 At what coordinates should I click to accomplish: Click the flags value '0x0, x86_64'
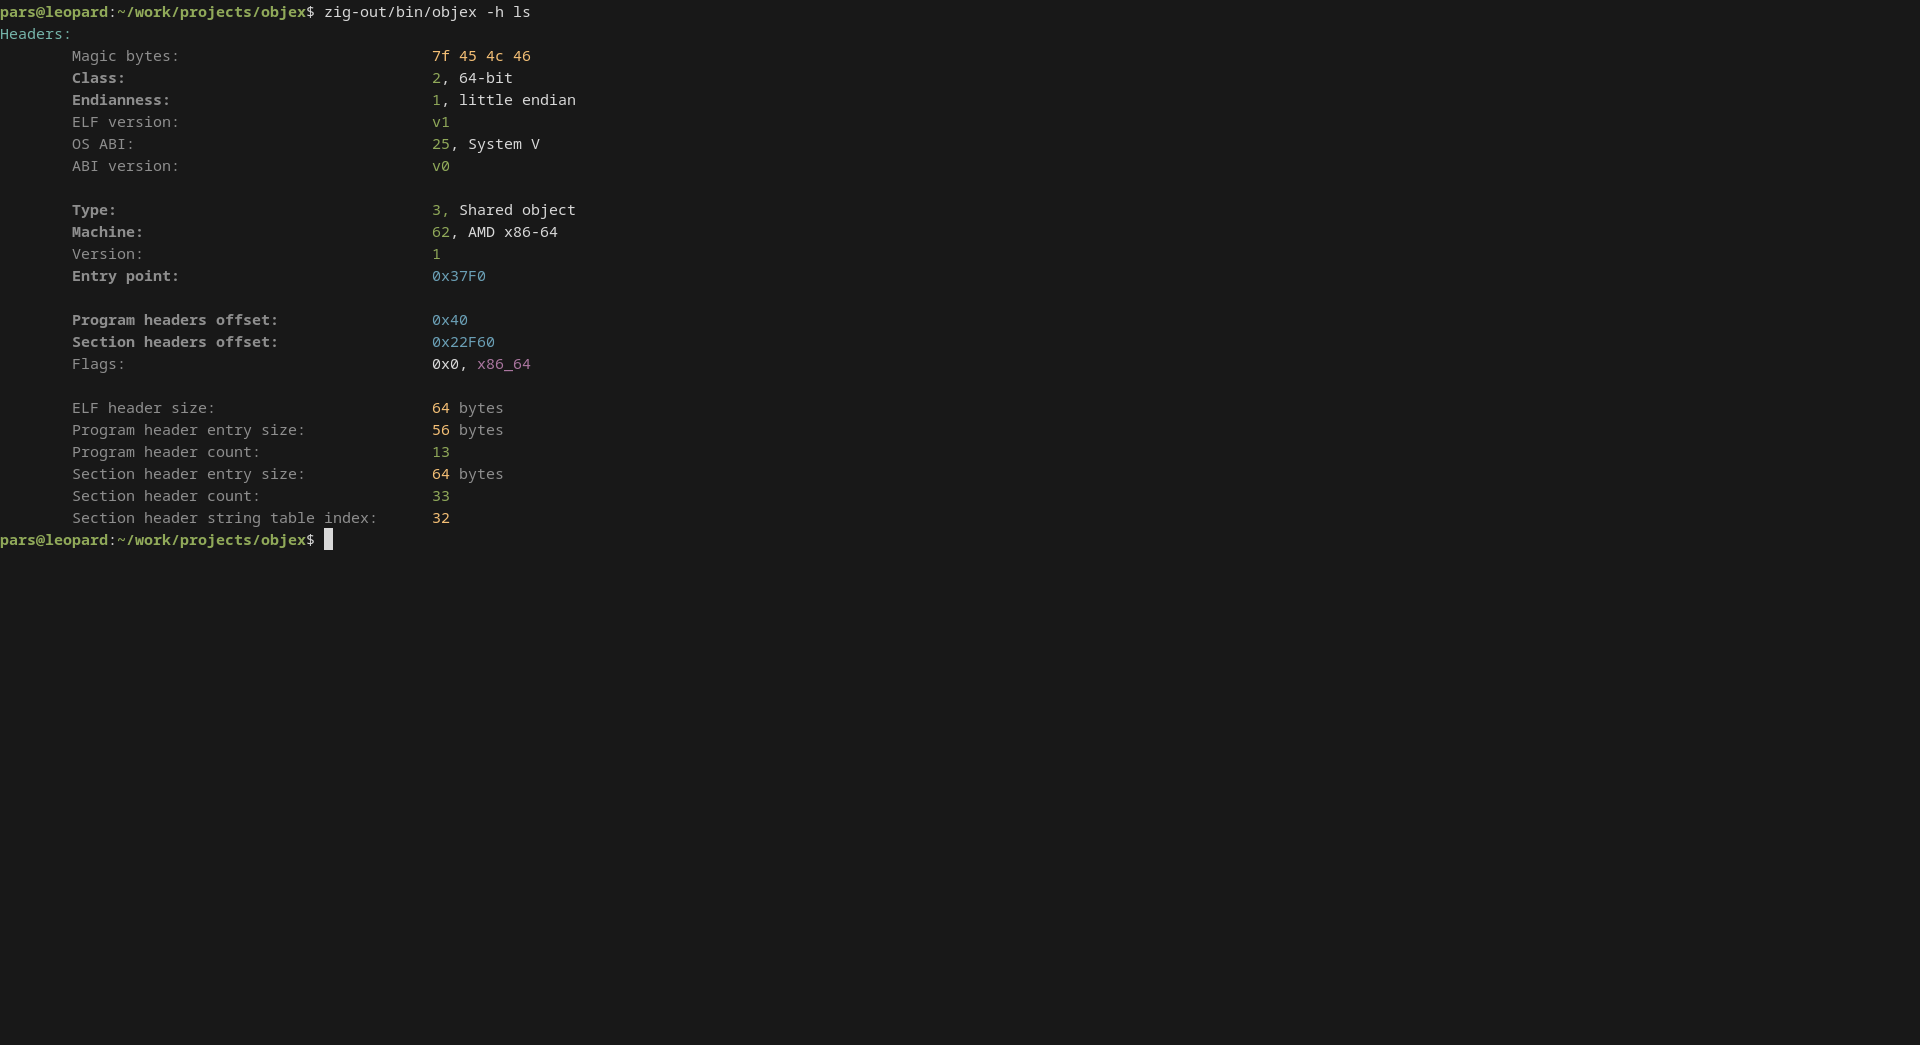481,364
